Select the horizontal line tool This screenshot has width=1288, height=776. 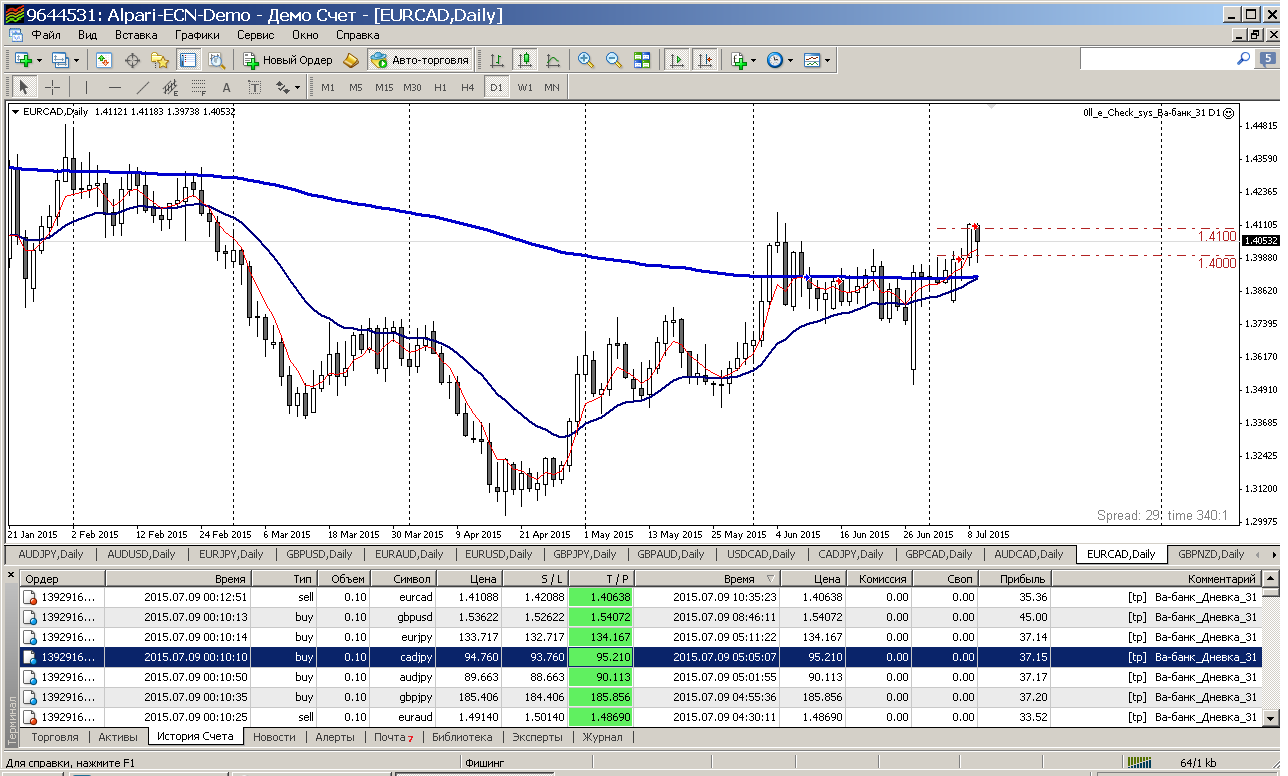coord(114,87)
